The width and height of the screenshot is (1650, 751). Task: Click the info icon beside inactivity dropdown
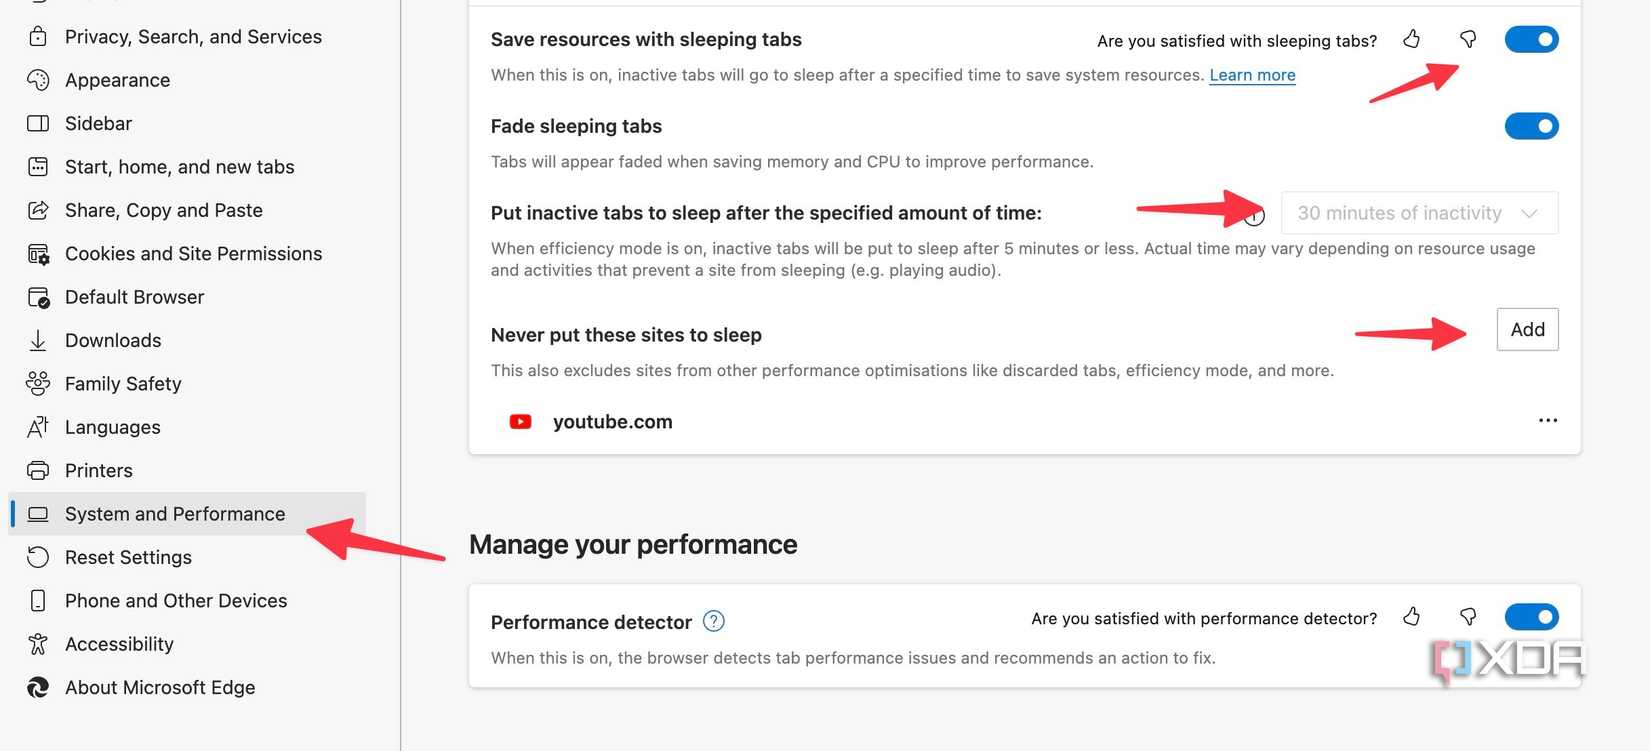pyautogui.click(x=1256, y=215)
